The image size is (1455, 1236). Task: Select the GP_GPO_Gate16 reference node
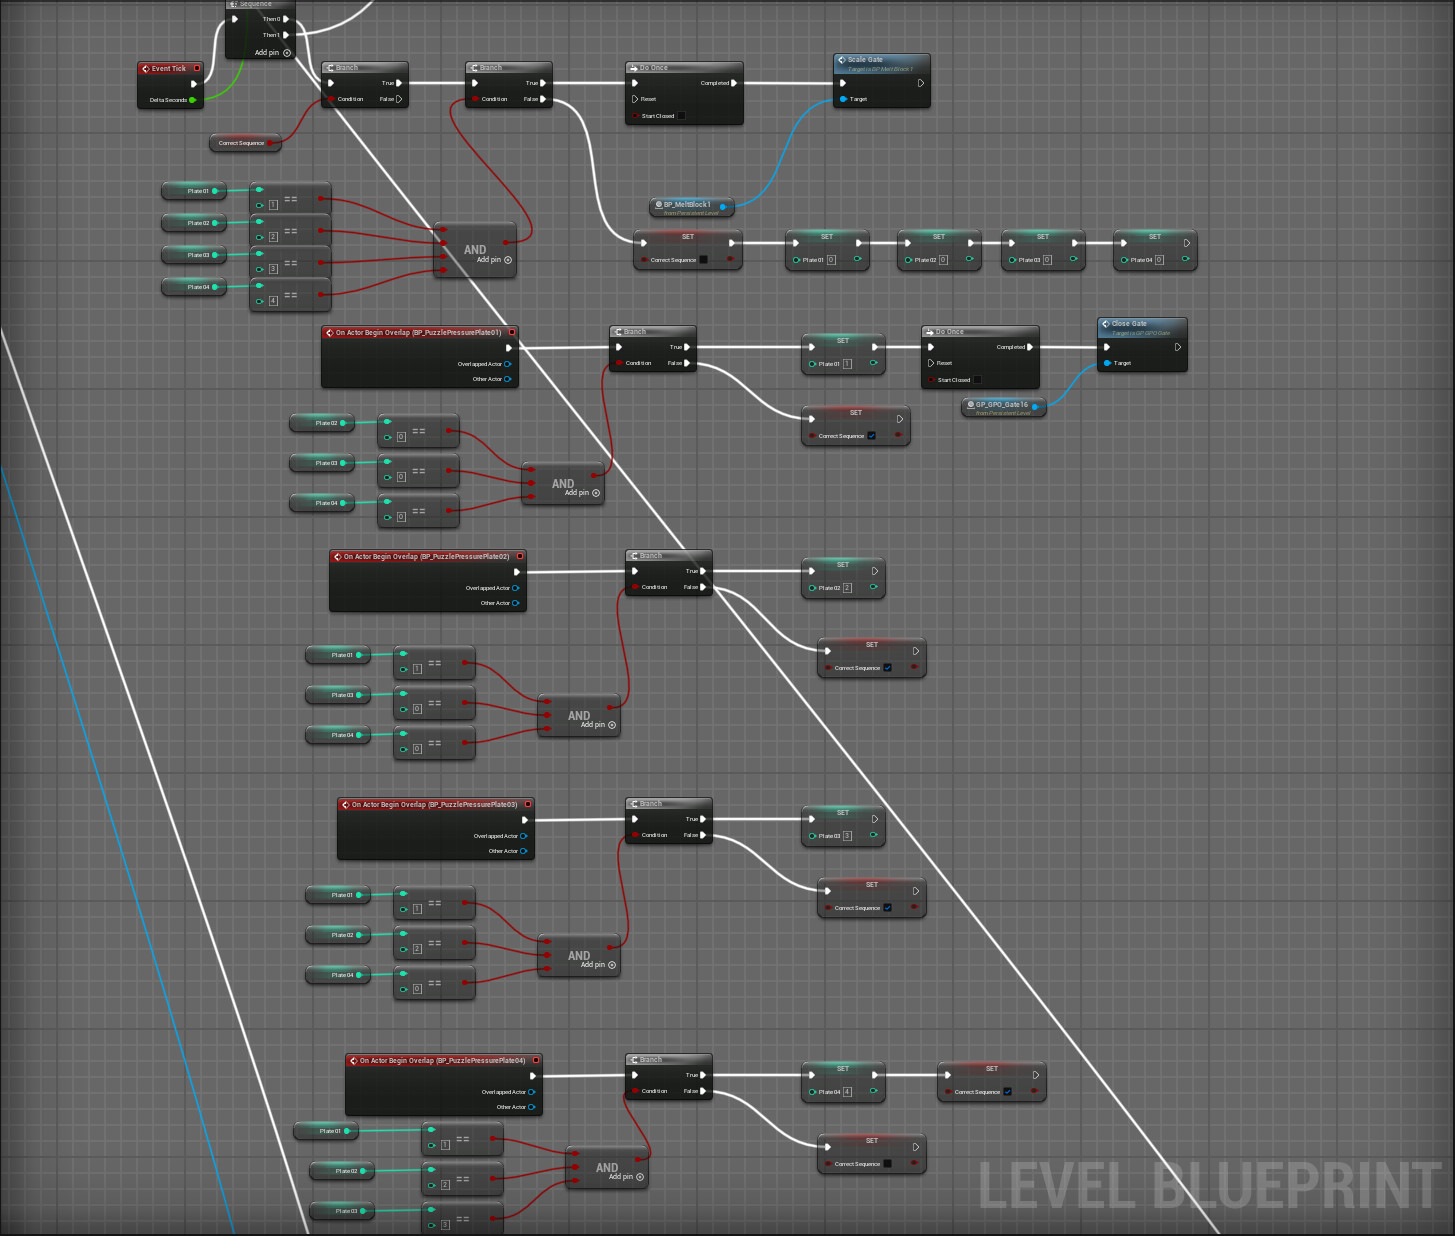tap(1004, 407)
